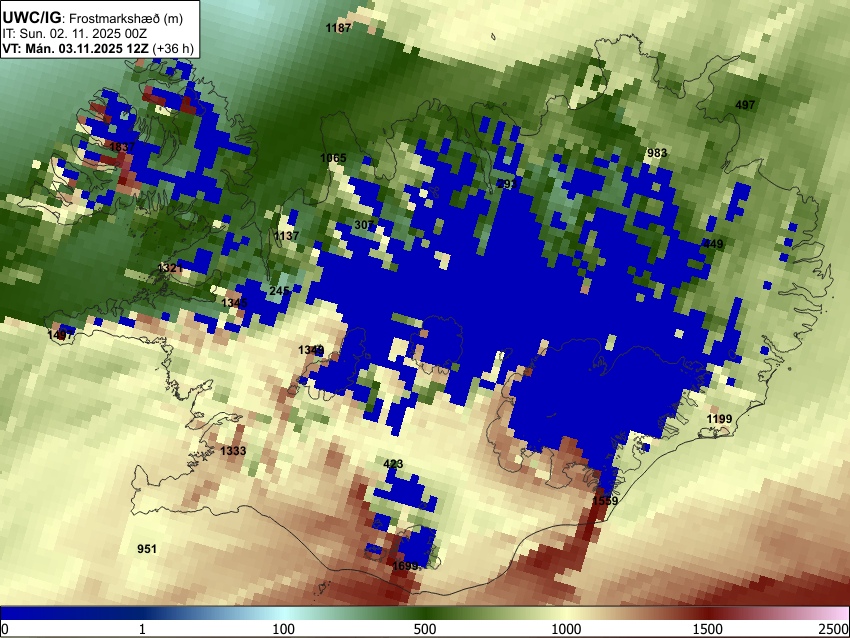Viewport: 850px width, 638px height.
Task: Click the title text "UWC/IG: Frostmarkshæð (m)"
Action: (93, 18)
